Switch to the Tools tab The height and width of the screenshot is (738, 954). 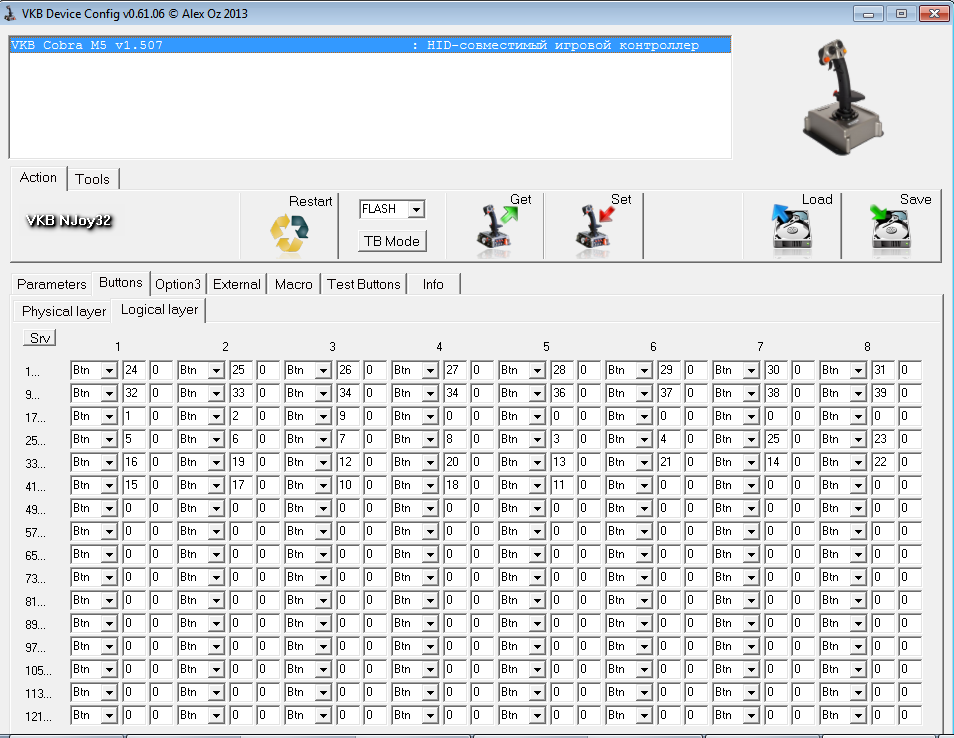(92, 179)
